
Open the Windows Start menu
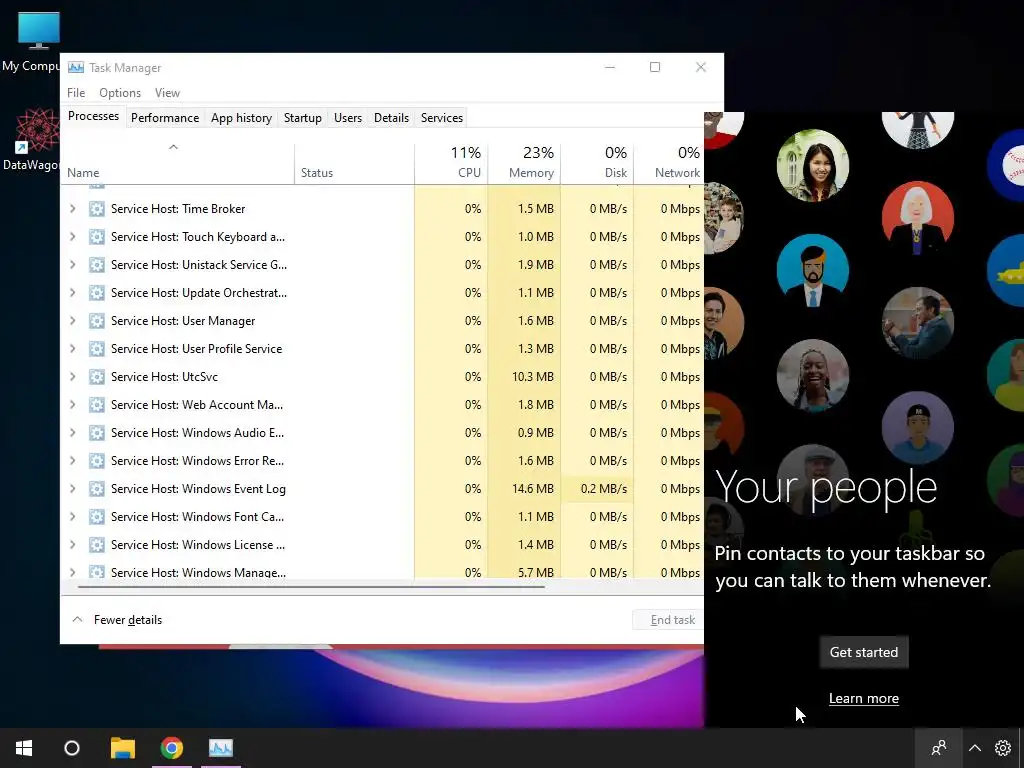pos(24,748)
